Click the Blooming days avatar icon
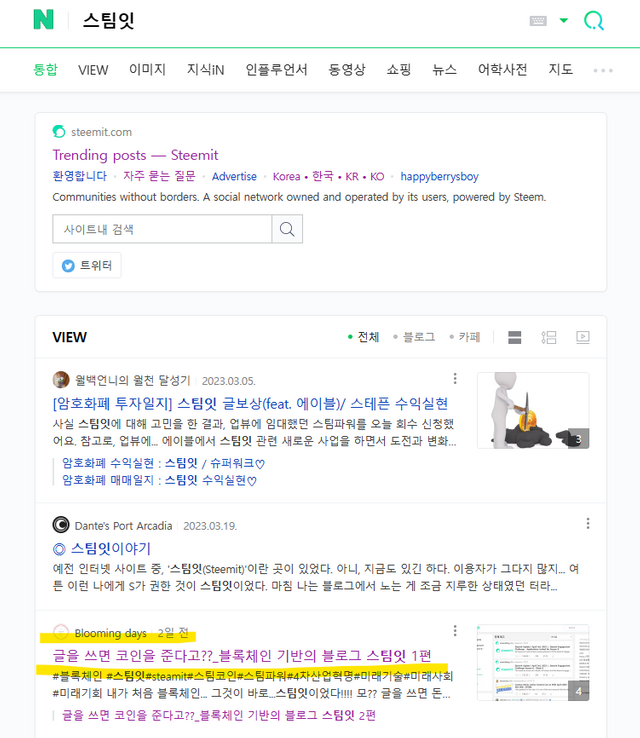The width and height of the screenshot is (640, 738). tap(61, 632)
